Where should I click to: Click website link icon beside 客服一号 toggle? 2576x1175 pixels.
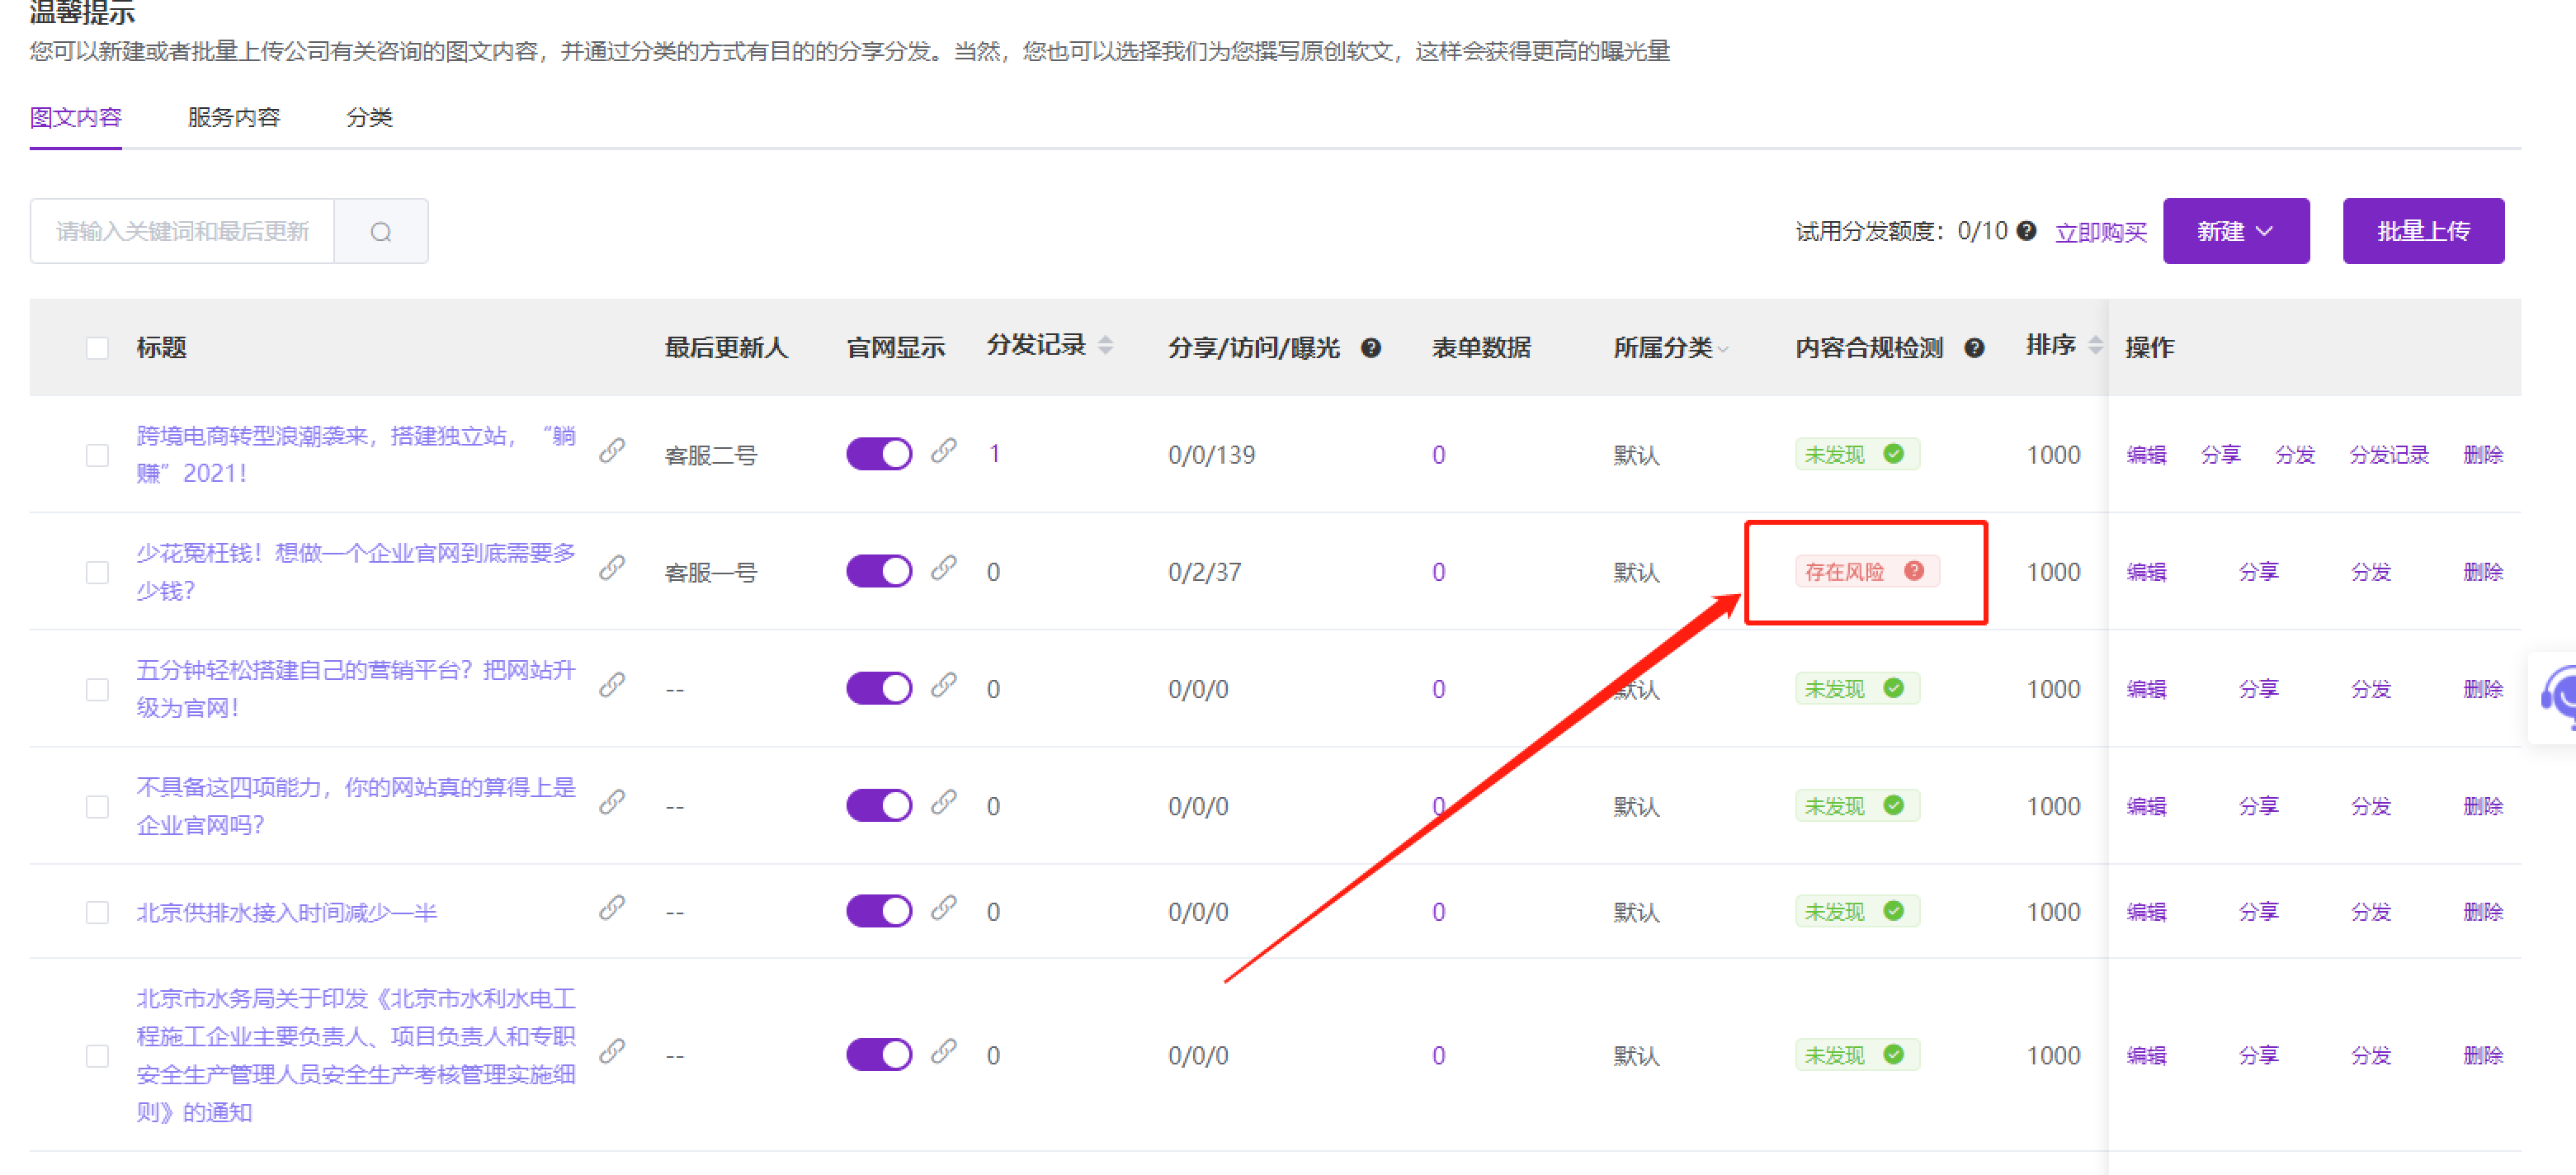(x=943, y=567)
